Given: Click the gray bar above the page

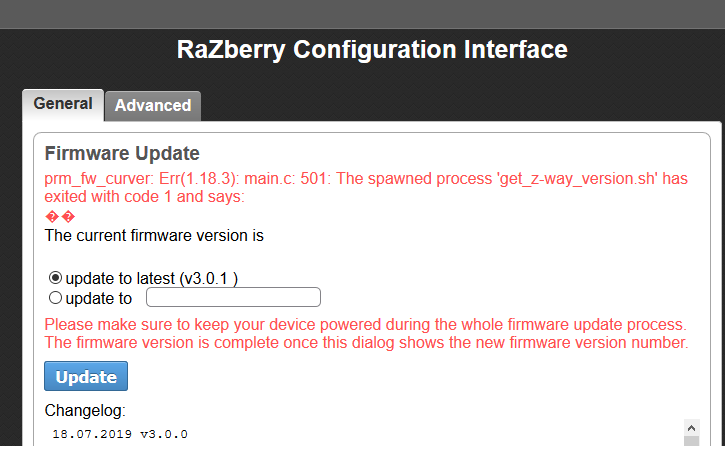Looking at the screenshot, I should tap(362, 14).
